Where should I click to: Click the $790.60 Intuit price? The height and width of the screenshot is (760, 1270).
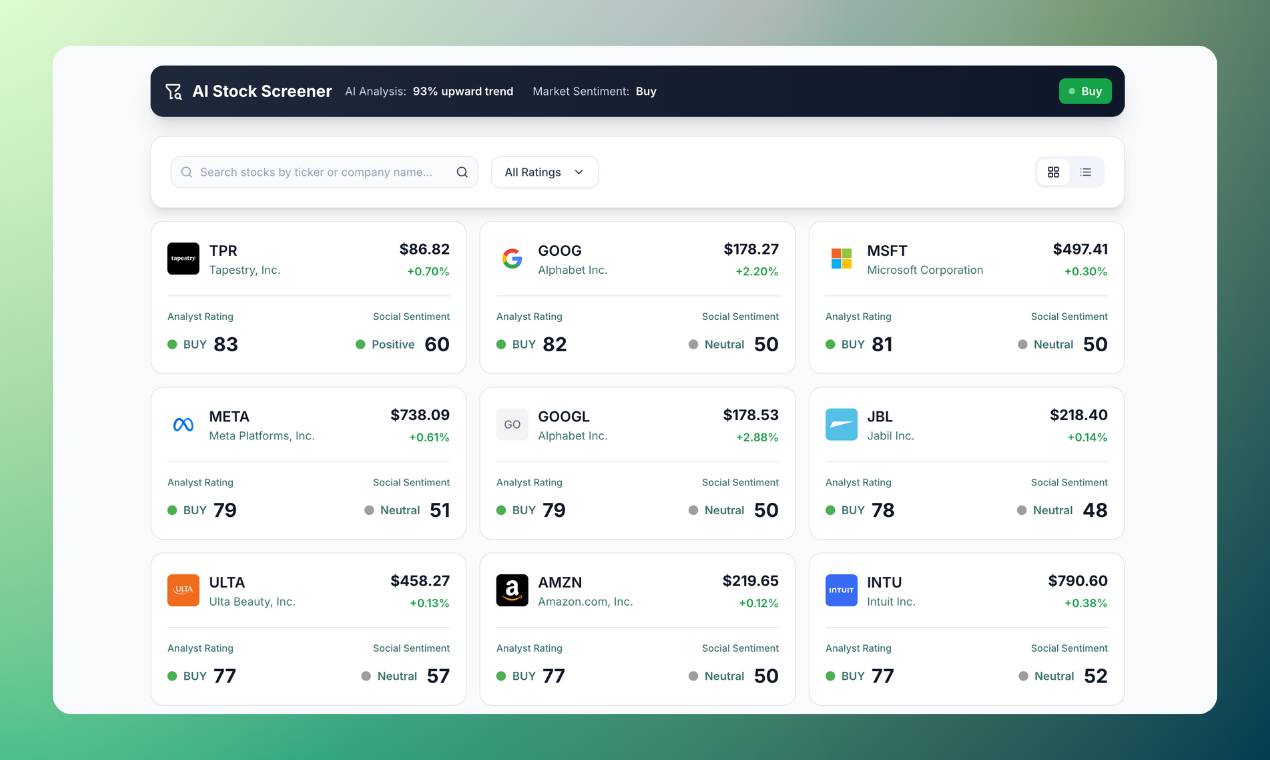tap(1078, 581)
